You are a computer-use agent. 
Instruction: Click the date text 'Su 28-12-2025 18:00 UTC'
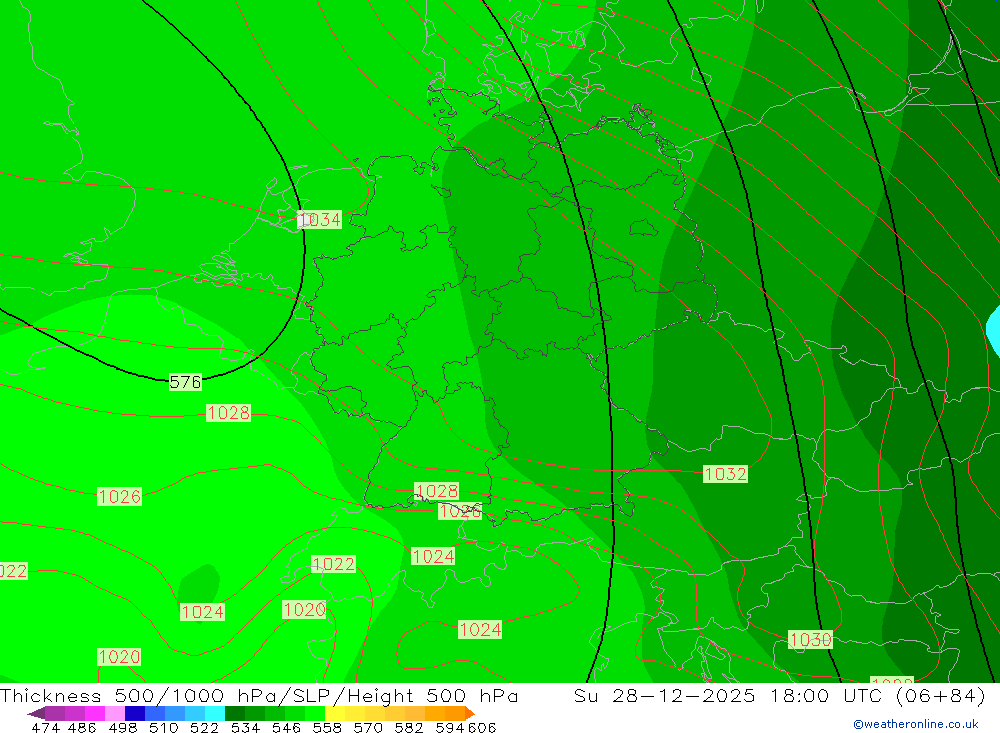[x=732, y=695]
